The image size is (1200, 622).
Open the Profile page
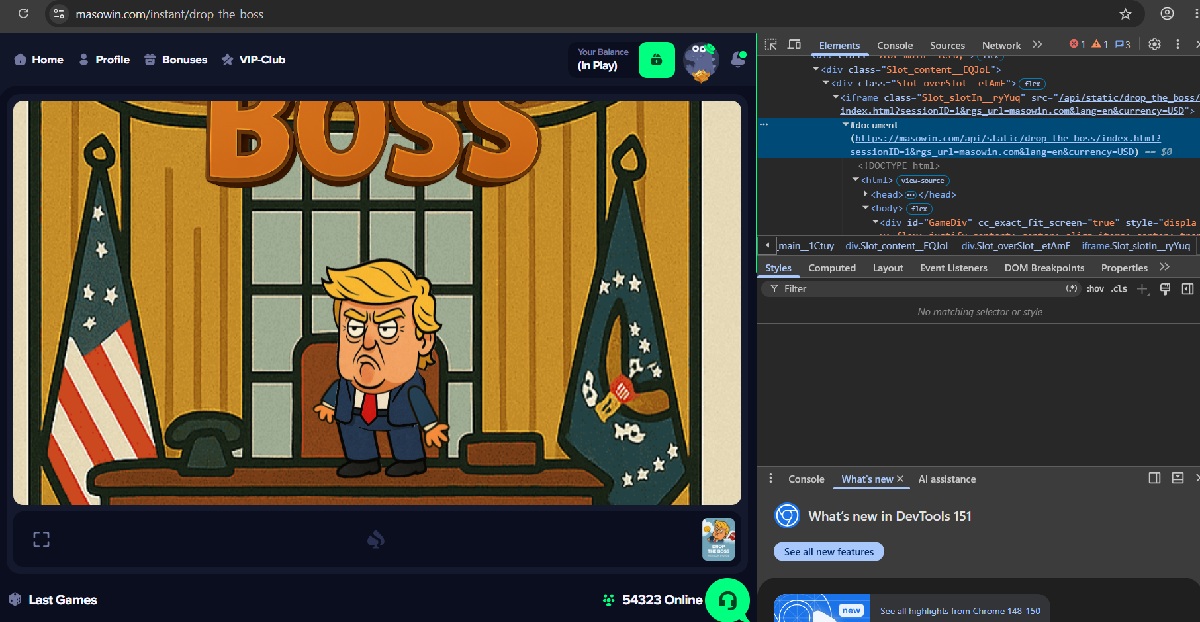(104, 60)
